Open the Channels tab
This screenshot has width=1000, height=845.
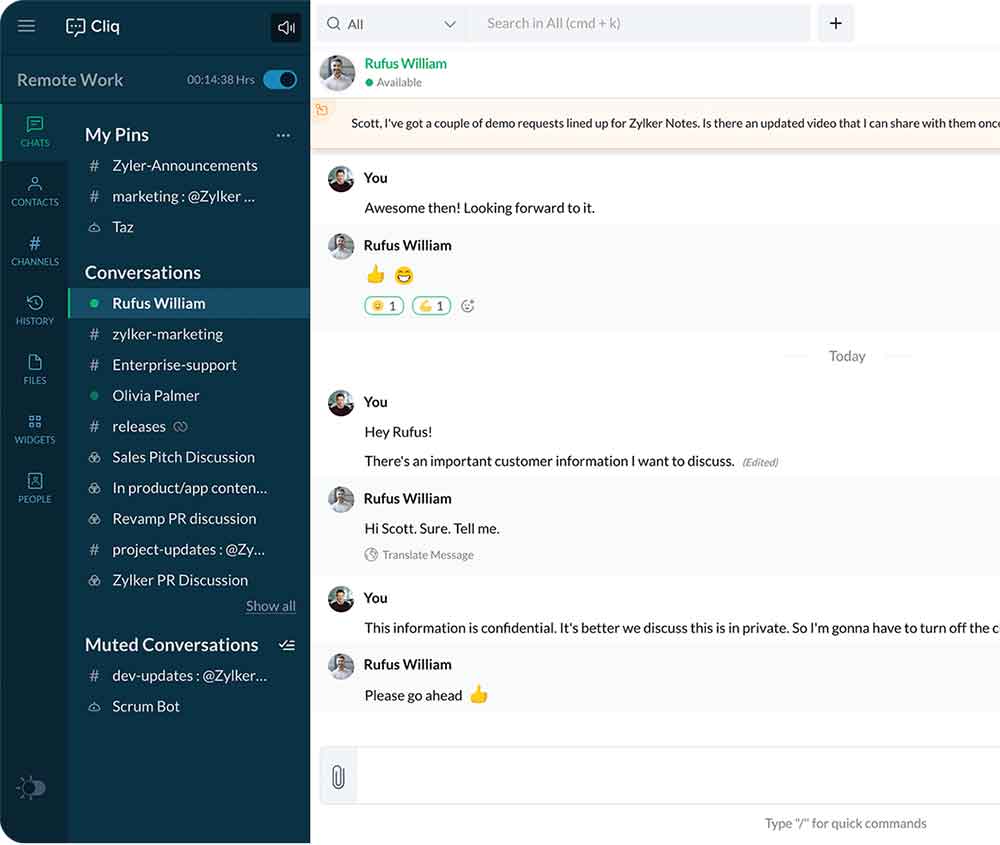34,251
